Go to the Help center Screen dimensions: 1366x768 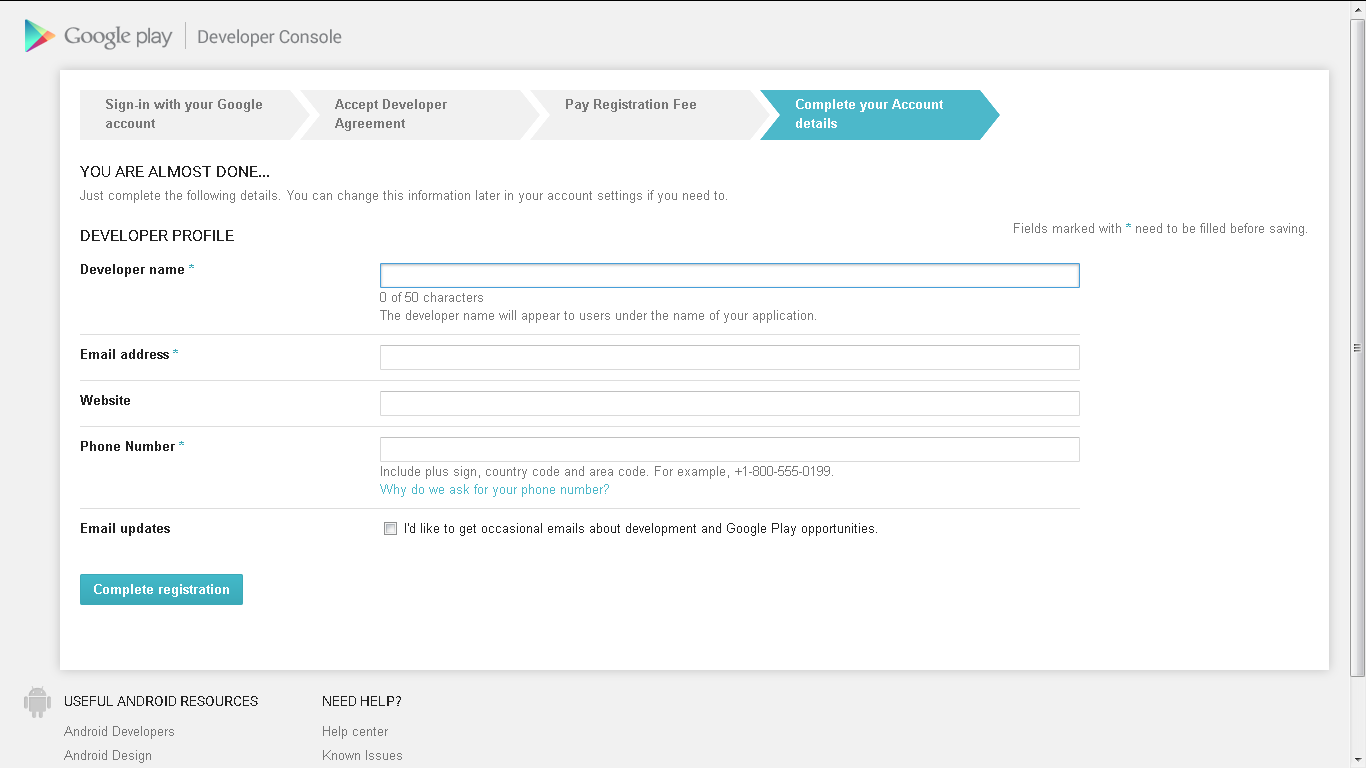(x=355, y=731)
